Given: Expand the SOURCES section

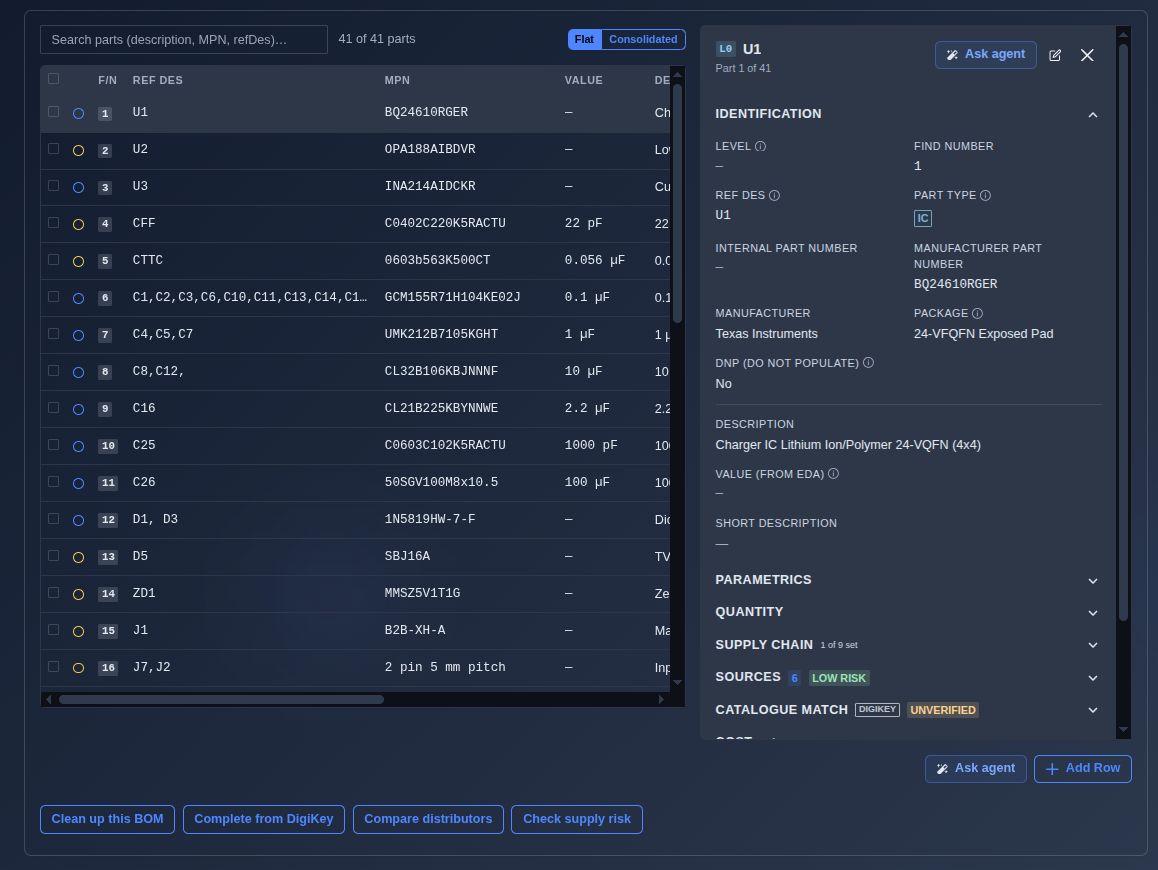Looking at the screenshot, I should point(1093,678).
